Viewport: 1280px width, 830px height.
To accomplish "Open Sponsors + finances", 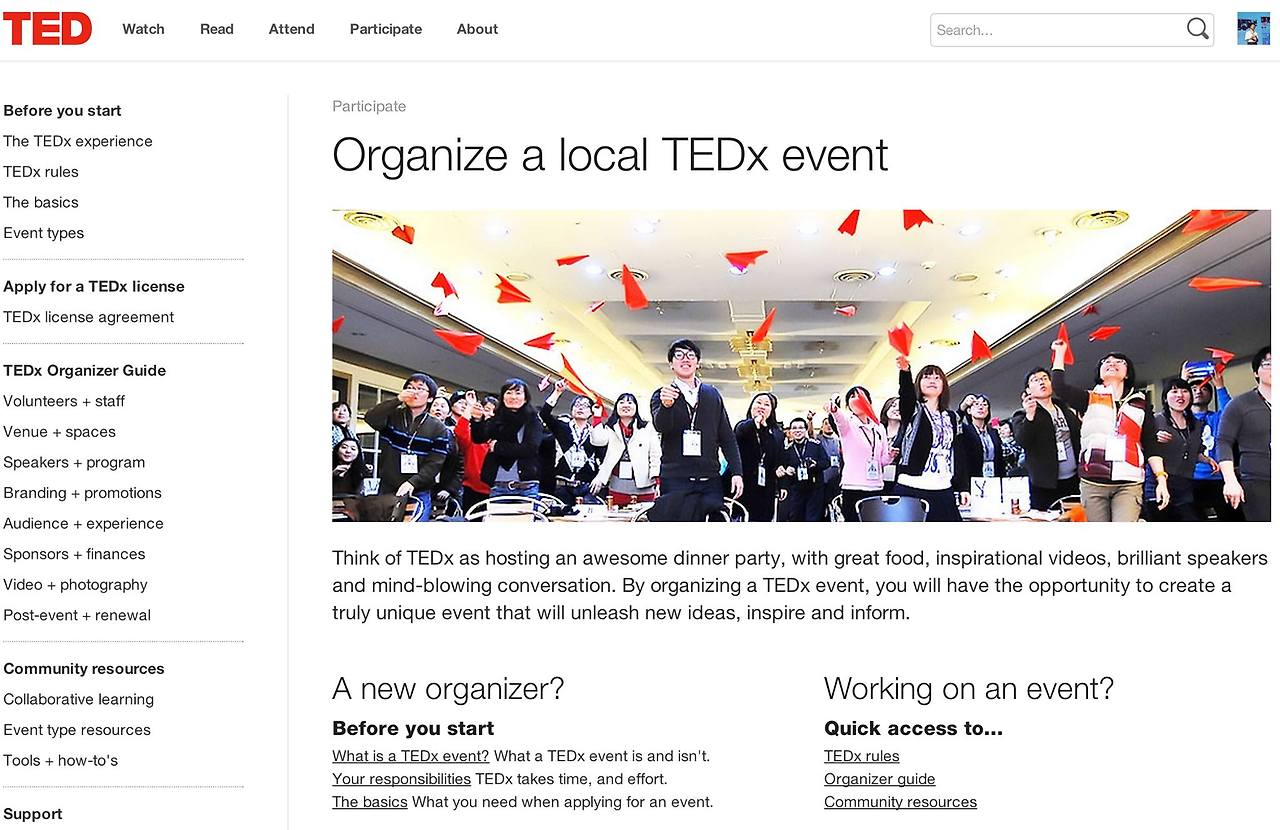I will pyautogui.click(x=74, y=554).
